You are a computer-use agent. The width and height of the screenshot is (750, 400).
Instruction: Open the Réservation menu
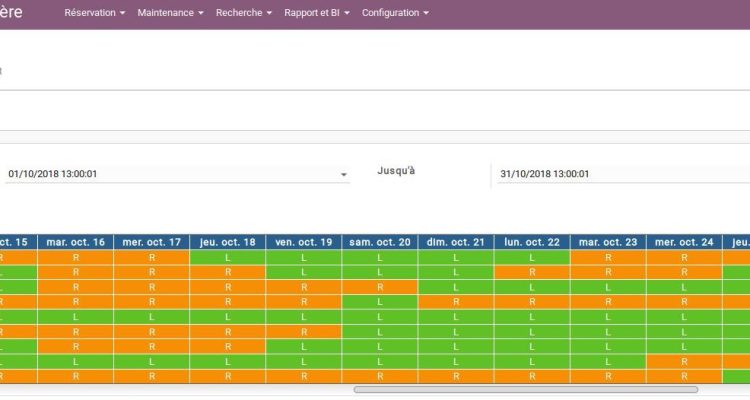click(x=95, y=13)
